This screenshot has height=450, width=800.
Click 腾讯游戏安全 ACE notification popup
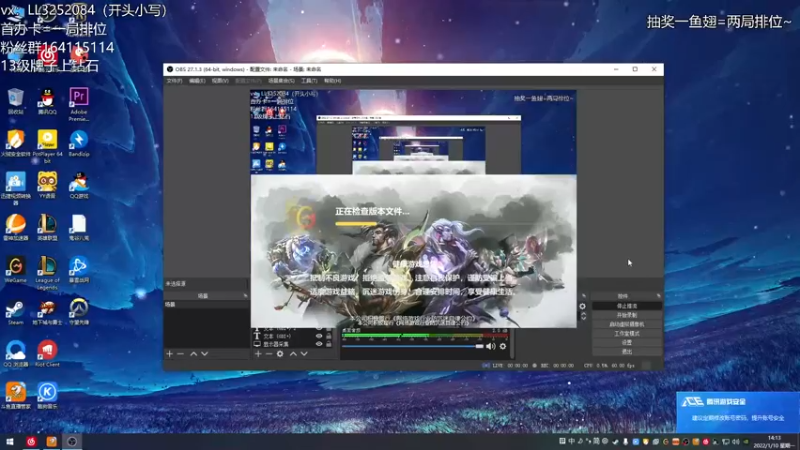[738, 412]
